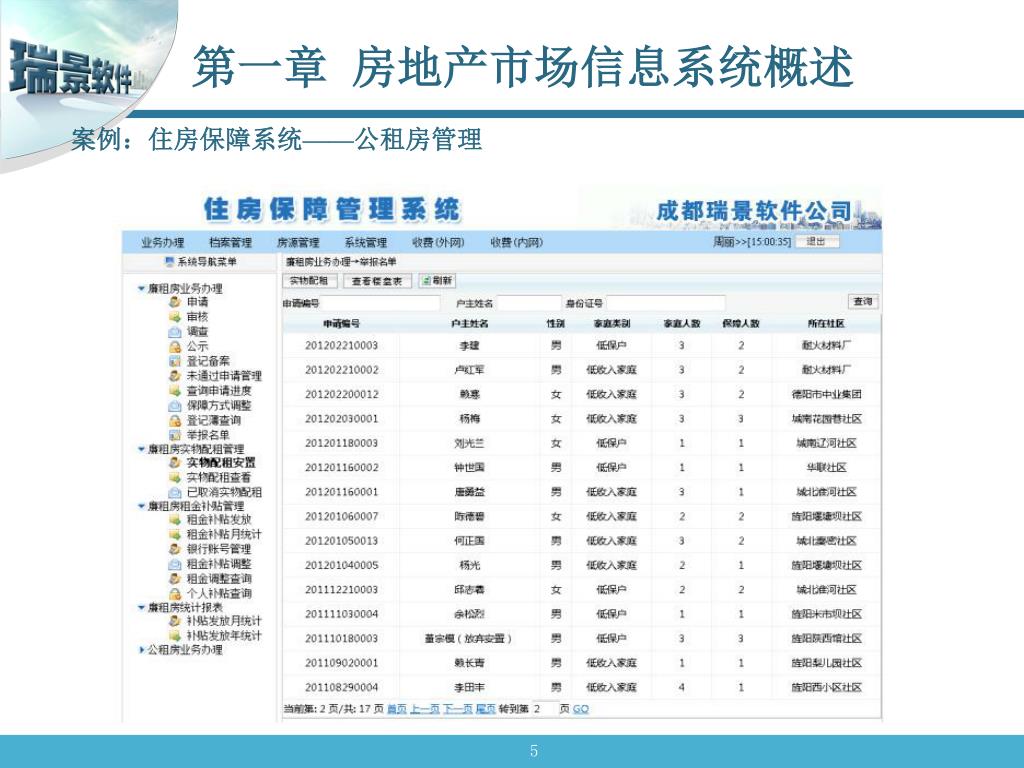
Task: Open the 业务办理 menu
Action: coord(163,242)
